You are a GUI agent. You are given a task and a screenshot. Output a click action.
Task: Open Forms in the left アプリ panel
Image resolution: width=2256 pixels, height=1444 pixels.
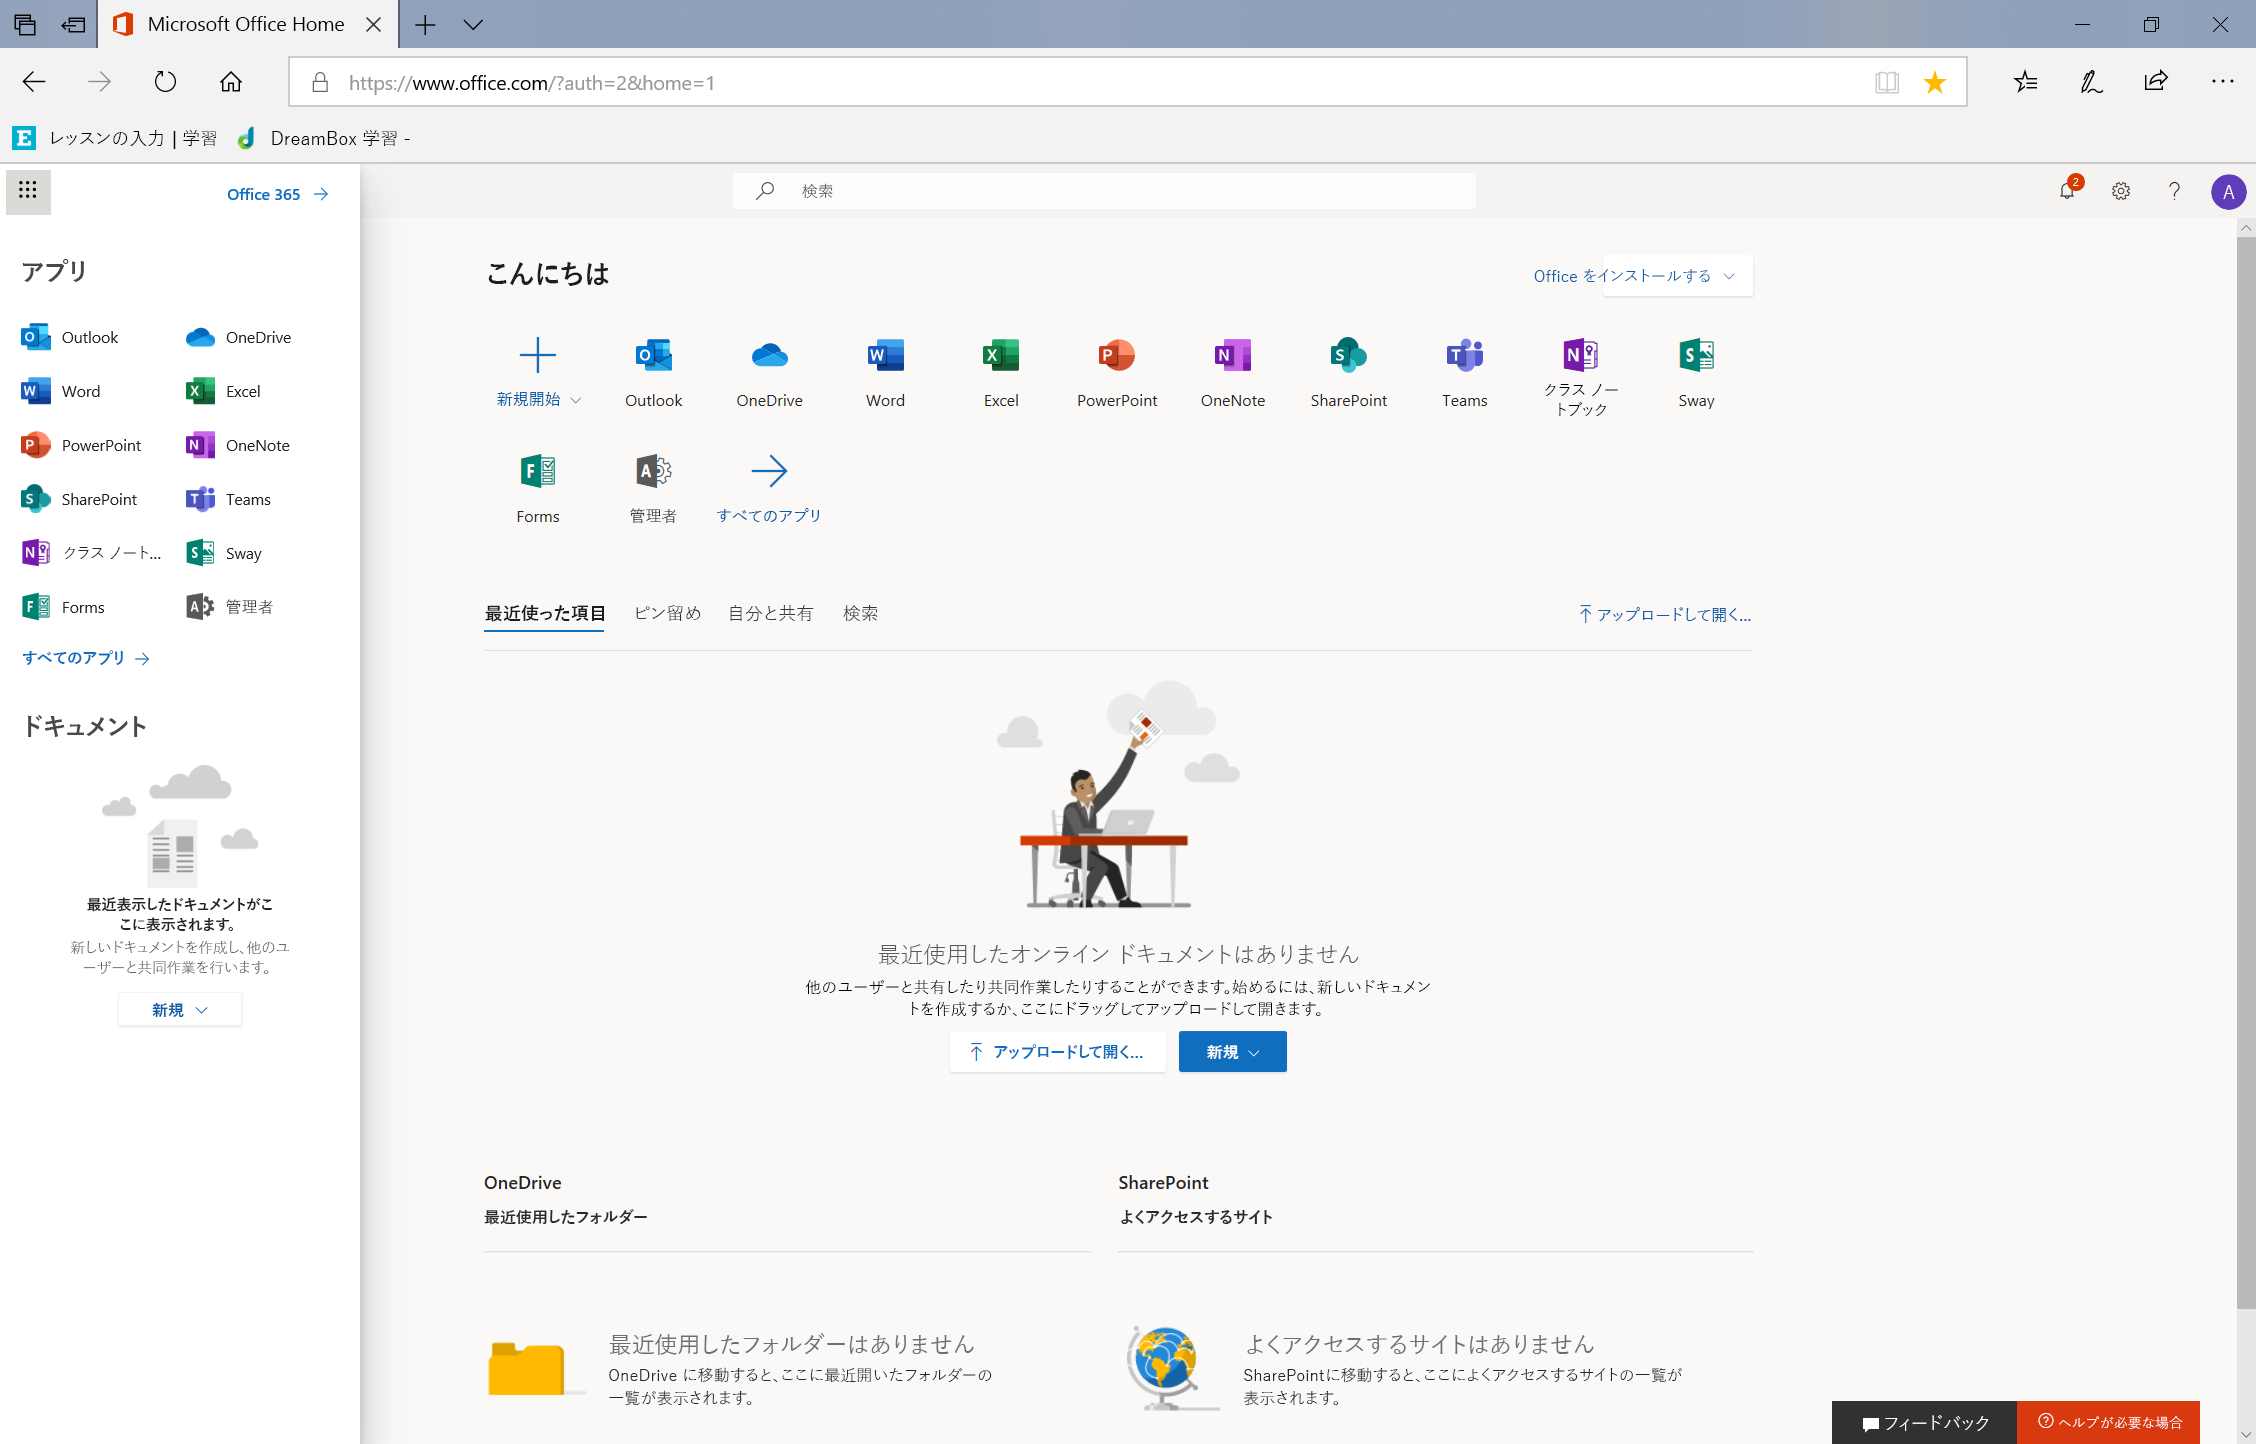(x=63, y=607)
